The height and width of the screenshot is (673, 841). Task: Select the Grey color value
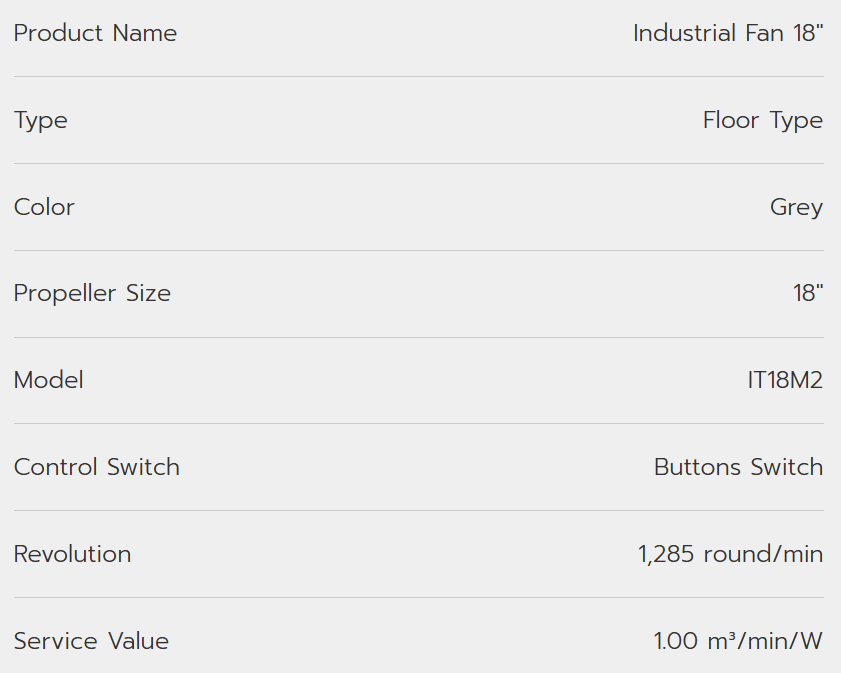click(796, 207)
